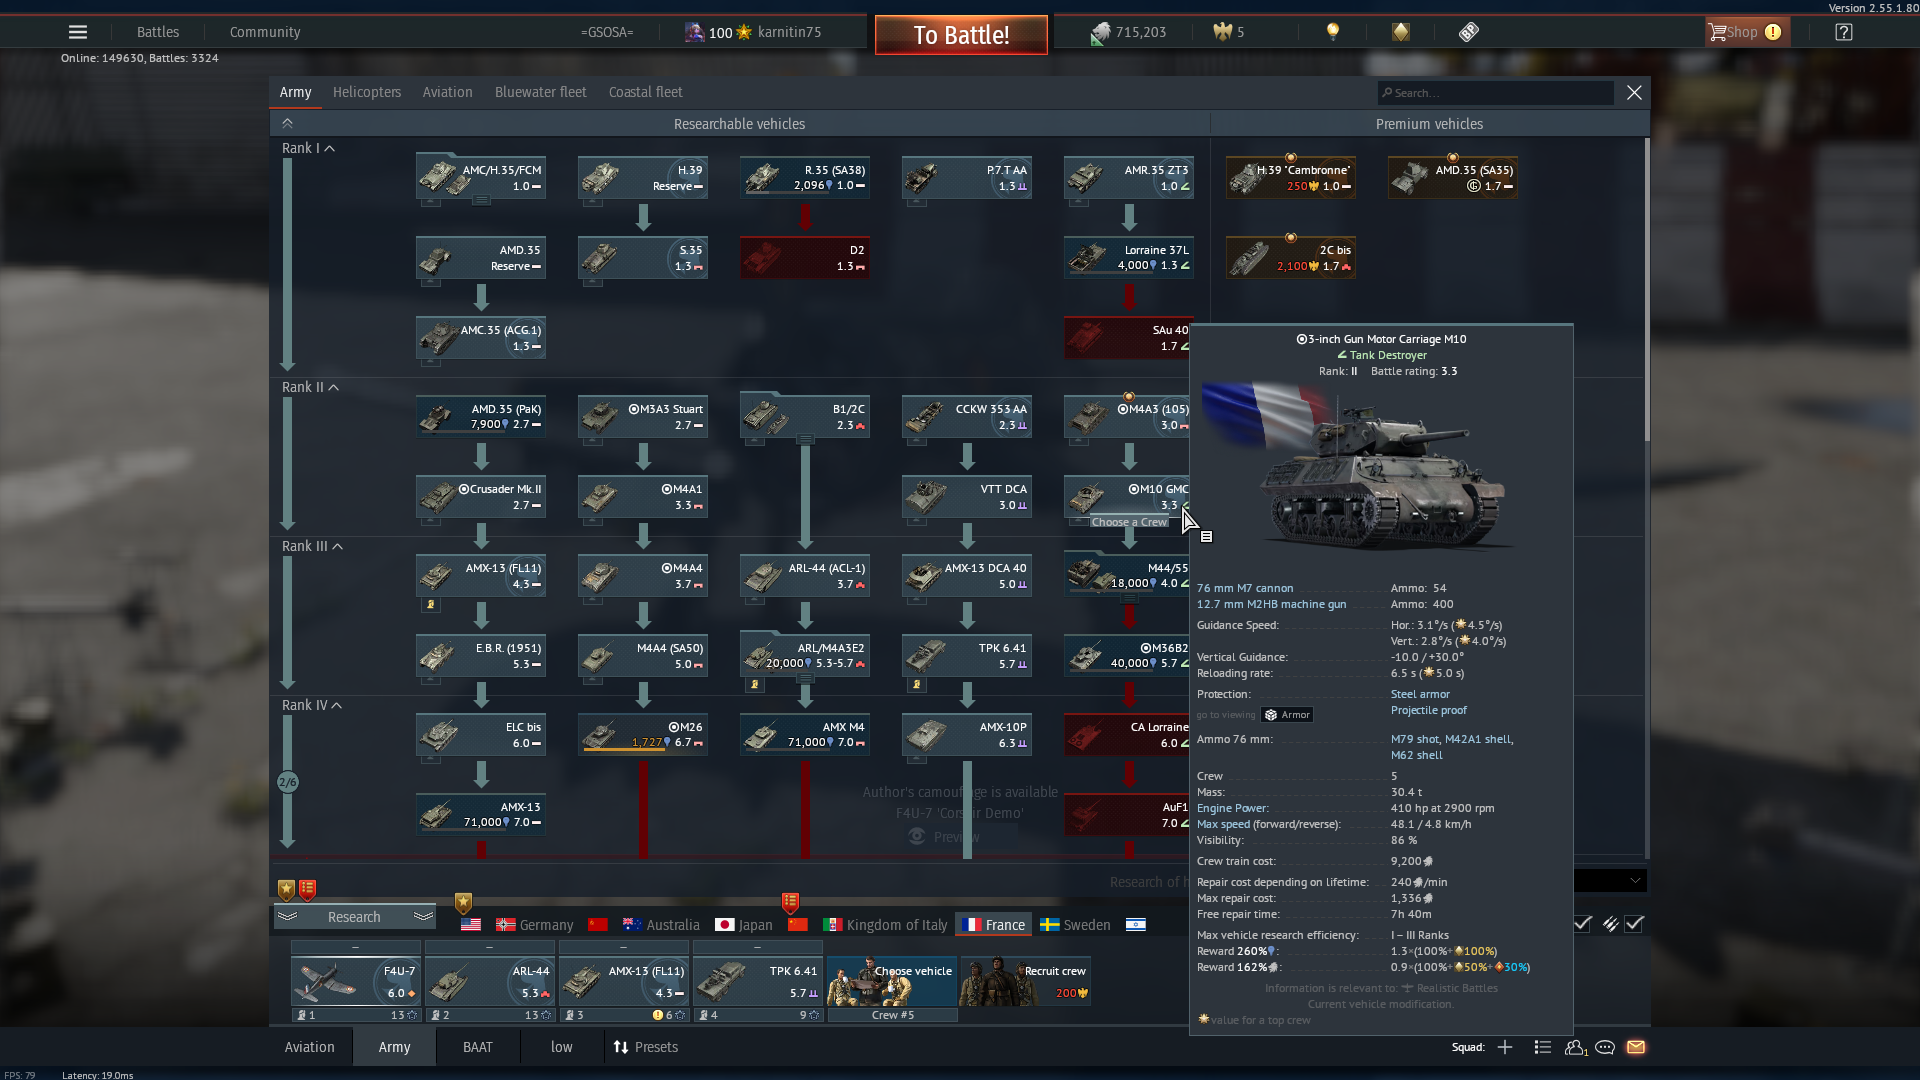The height and width of the screenshot is (1080, 1920).
Task: Open the help question mark icon
Action: click(1843, 32)
